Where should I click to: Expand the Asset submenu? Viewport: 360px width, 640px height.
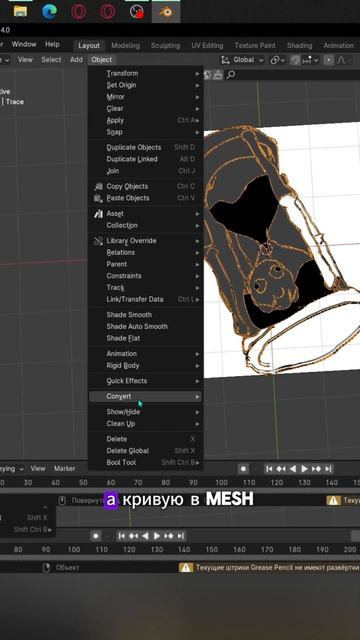[x=145, y=213]
